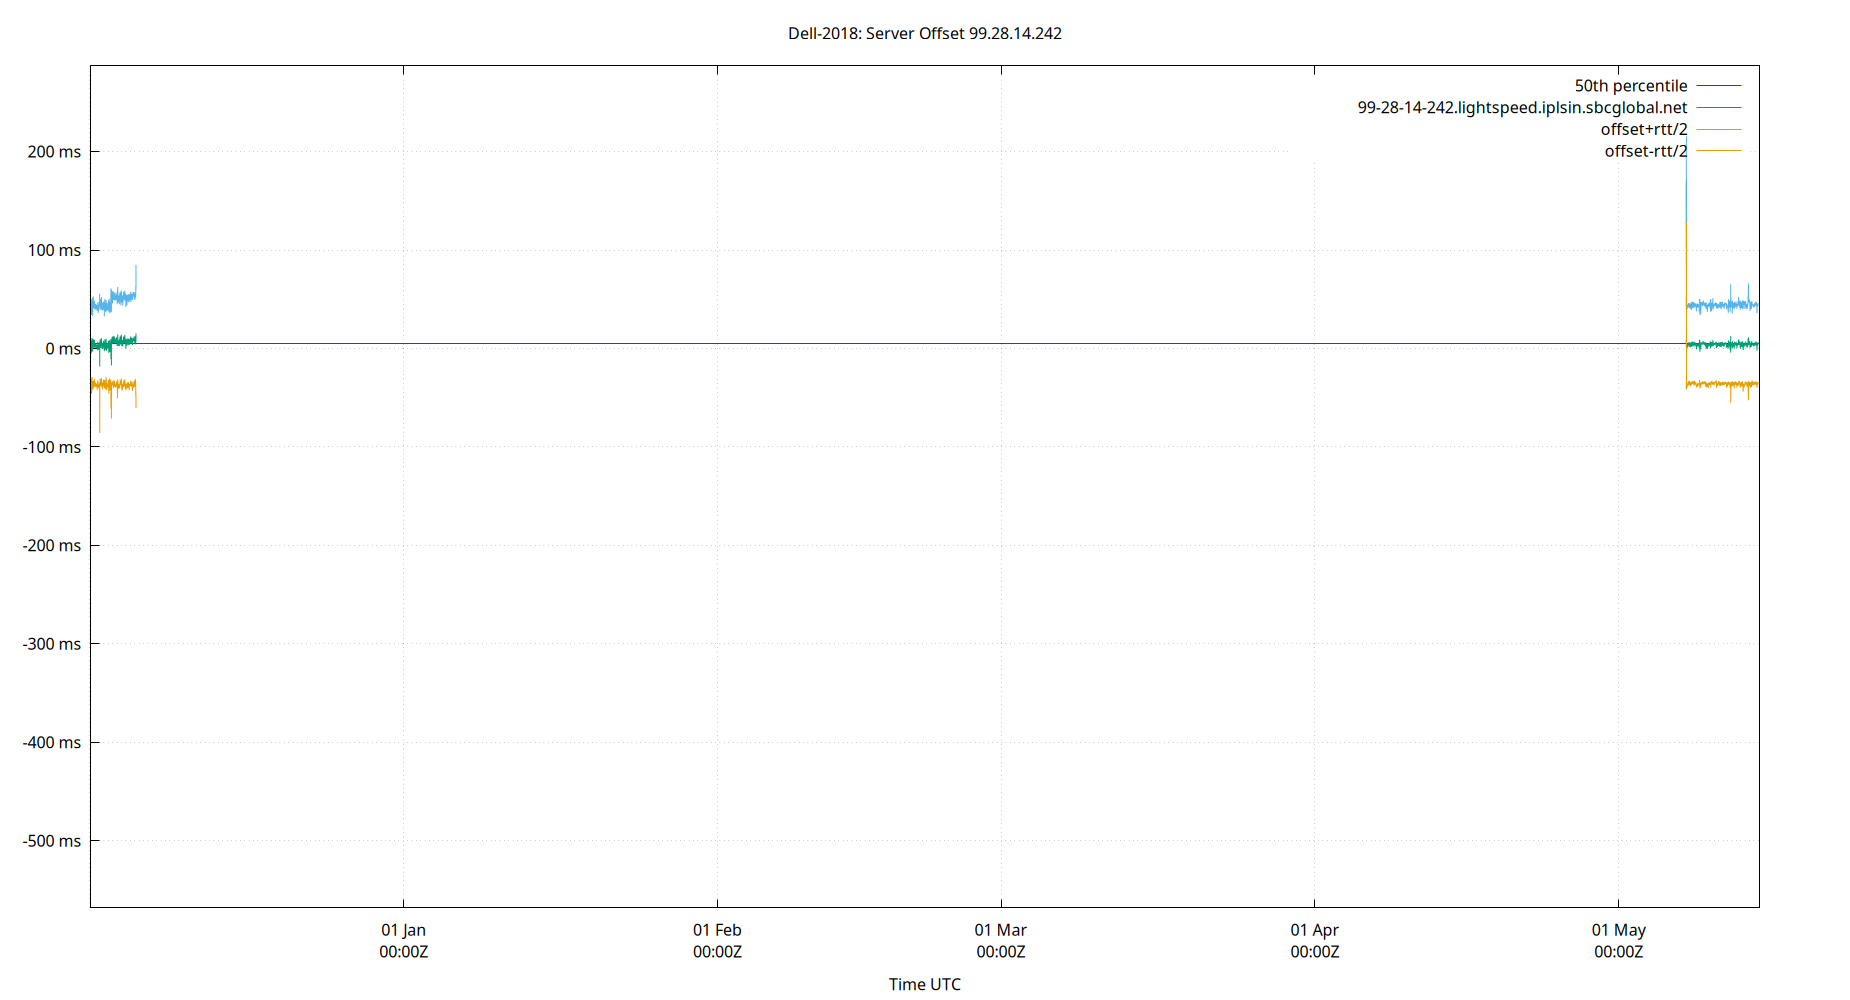
Task: Select the green server offset data trace
Action: coord(1720,344)
